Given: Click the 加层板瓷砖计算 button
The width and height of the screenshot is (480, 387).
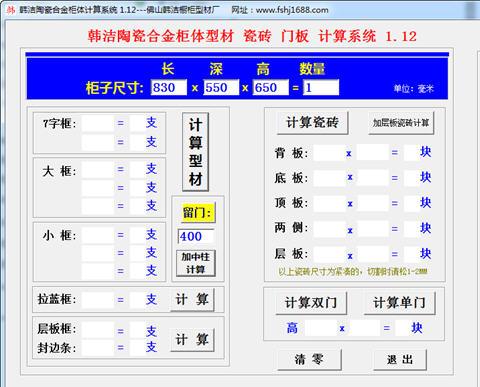Looking at the screenshot, I should (x=401, y=123).
